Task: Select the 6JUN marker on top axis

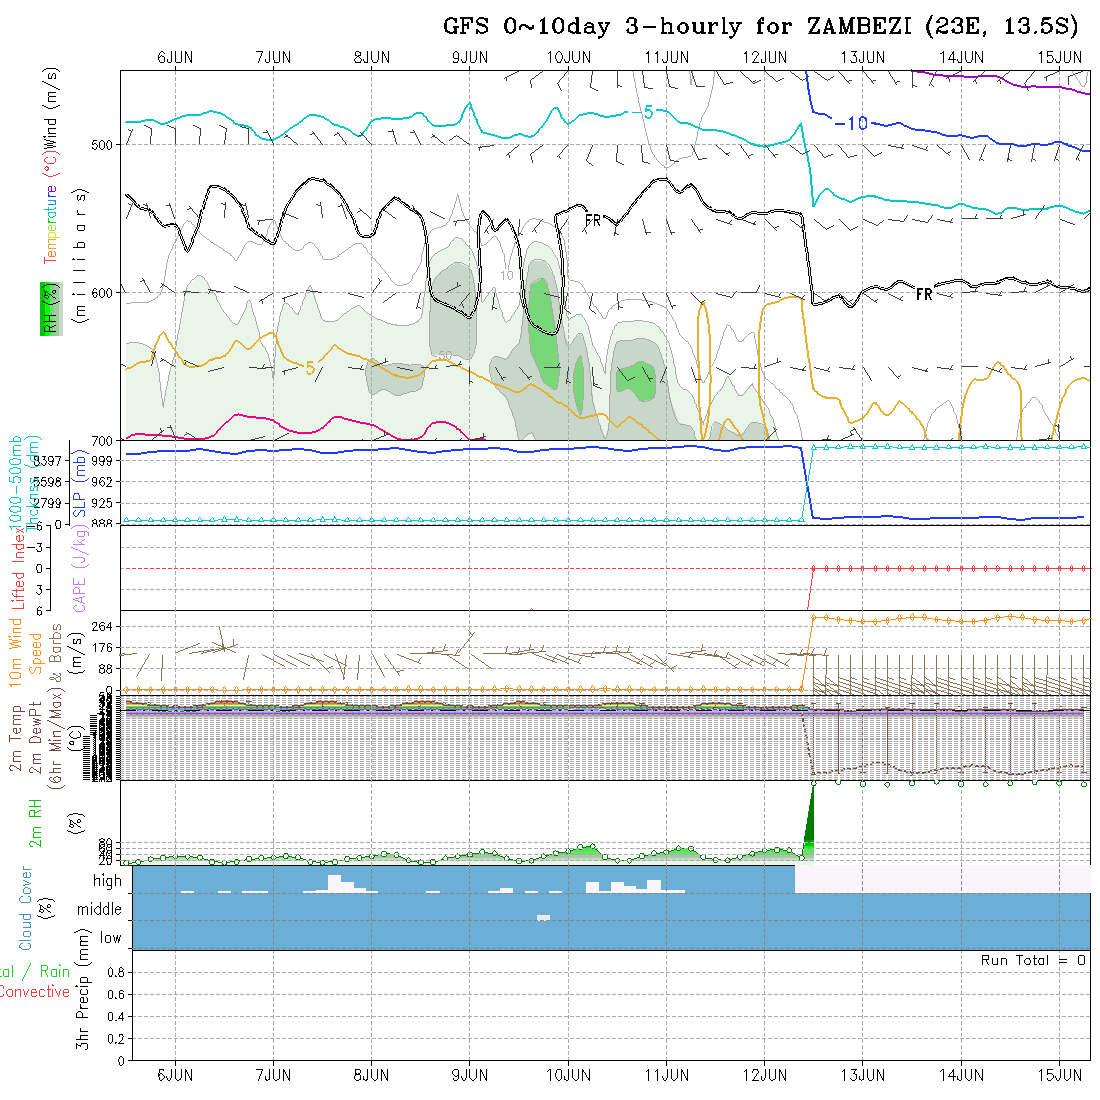Action: pos(175,57)
